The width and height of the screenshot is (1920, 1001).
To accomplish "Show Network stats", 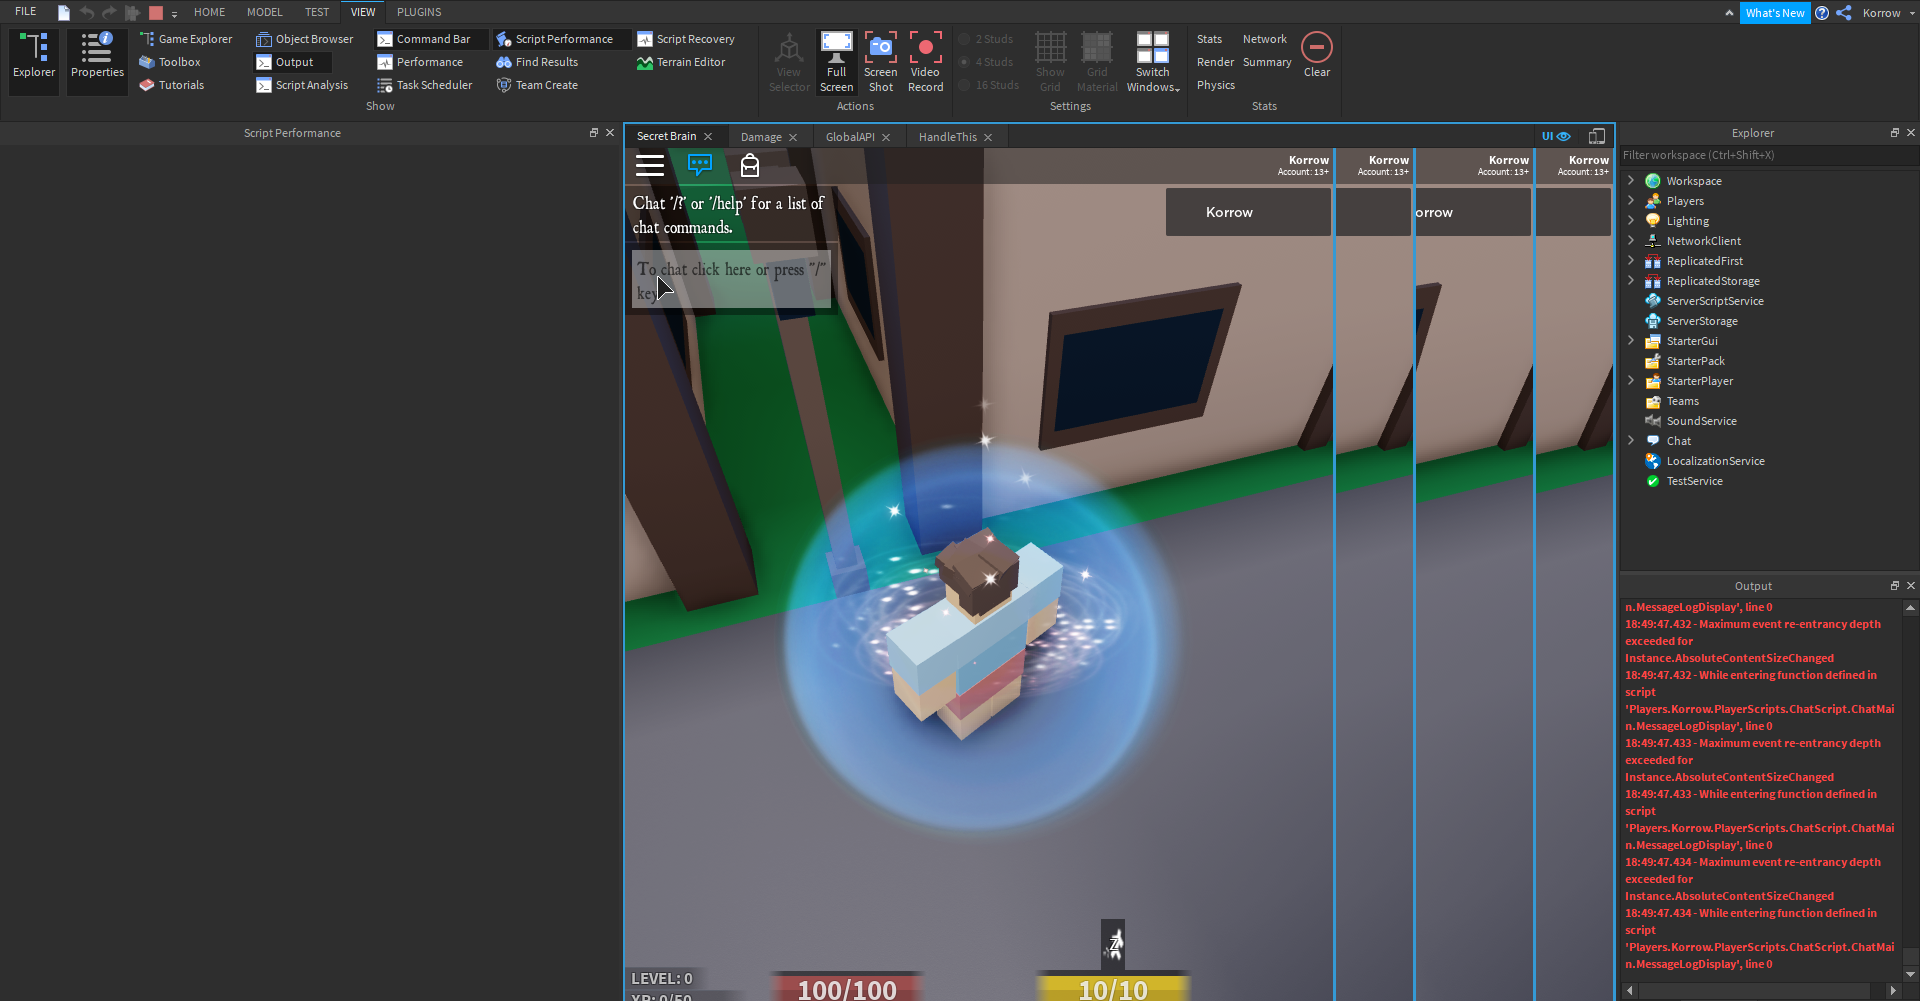I will (1265, 39).
